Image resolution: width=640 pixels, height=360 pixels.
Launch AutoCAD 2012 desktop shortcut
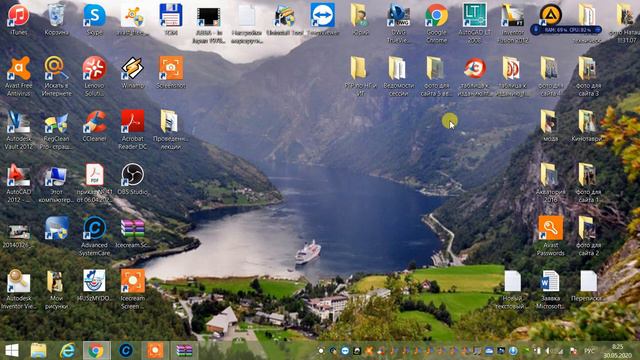tap(18, 183)
